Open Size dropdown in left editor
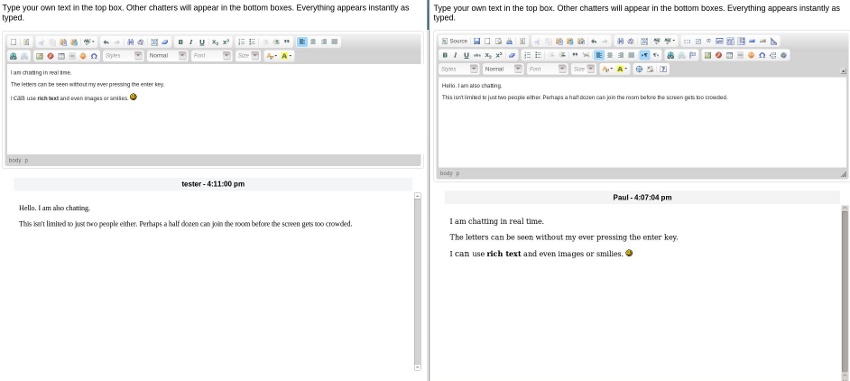The width and height of the screenshot is (850, 381). point(248,56)
